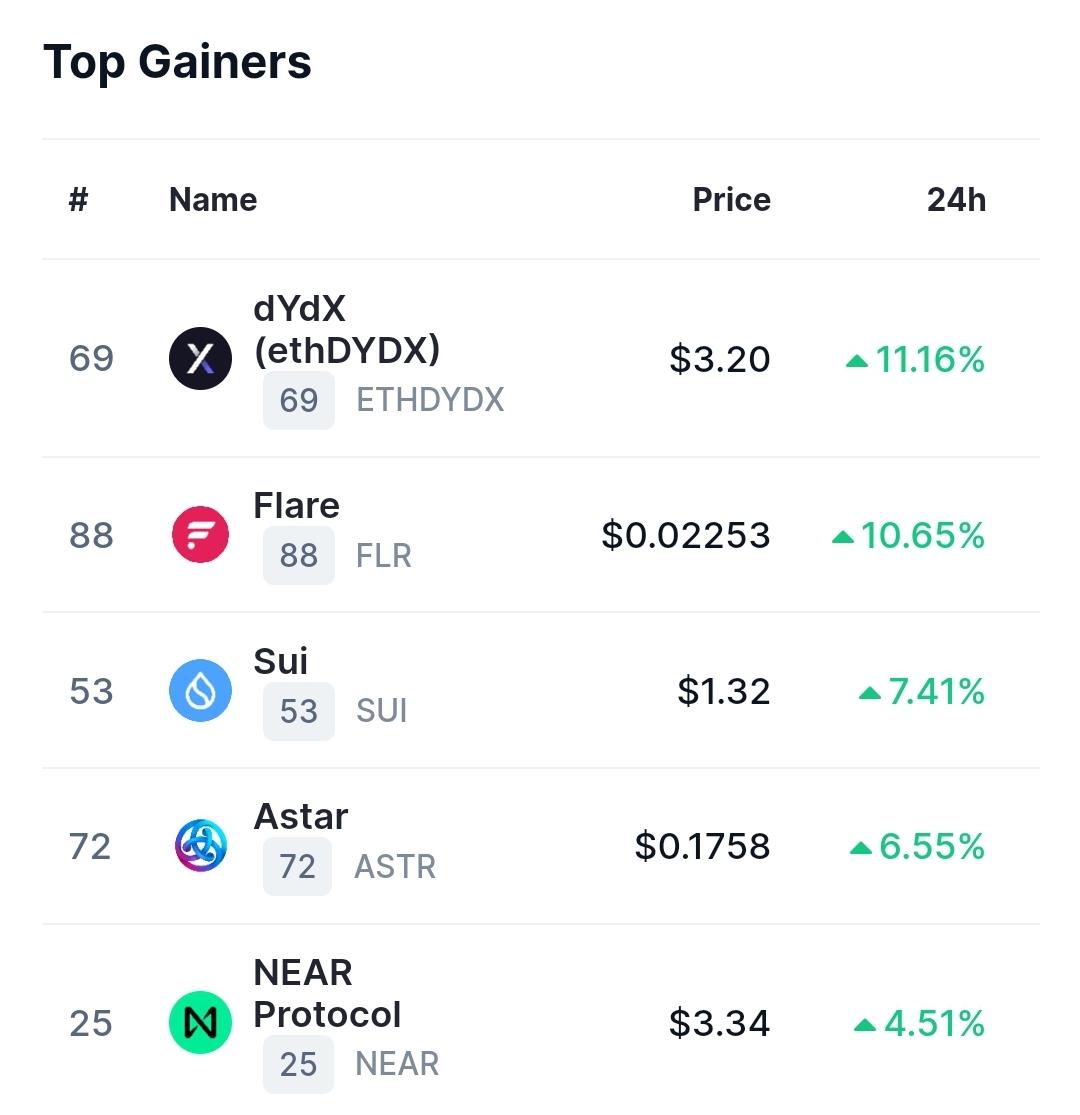Sort by the 24h column header
The image size is (1080, 1115).
click(956, 200)
